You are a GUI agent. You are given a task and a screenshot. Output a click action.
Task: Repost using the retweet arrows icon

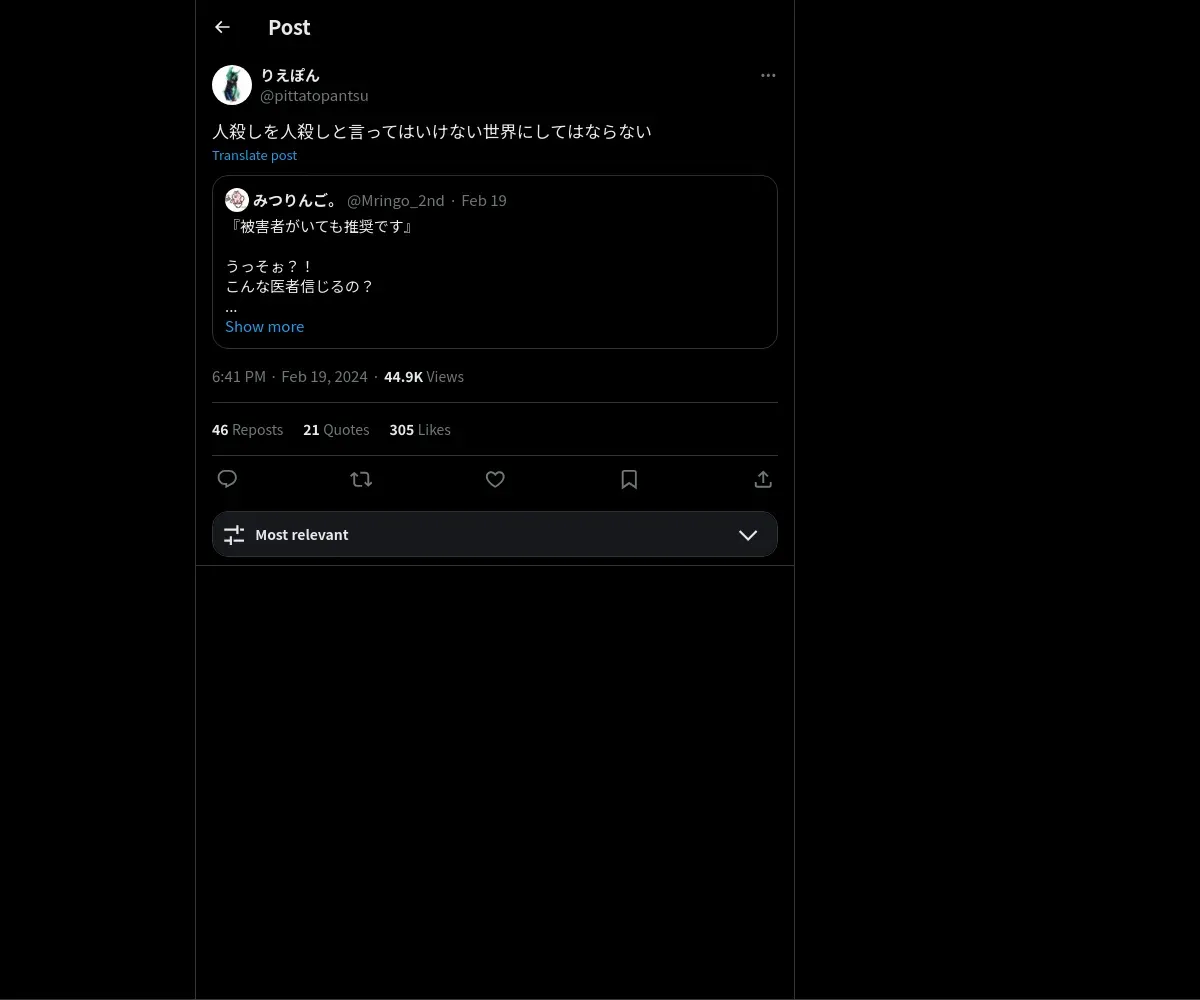[x=361, y=479]
